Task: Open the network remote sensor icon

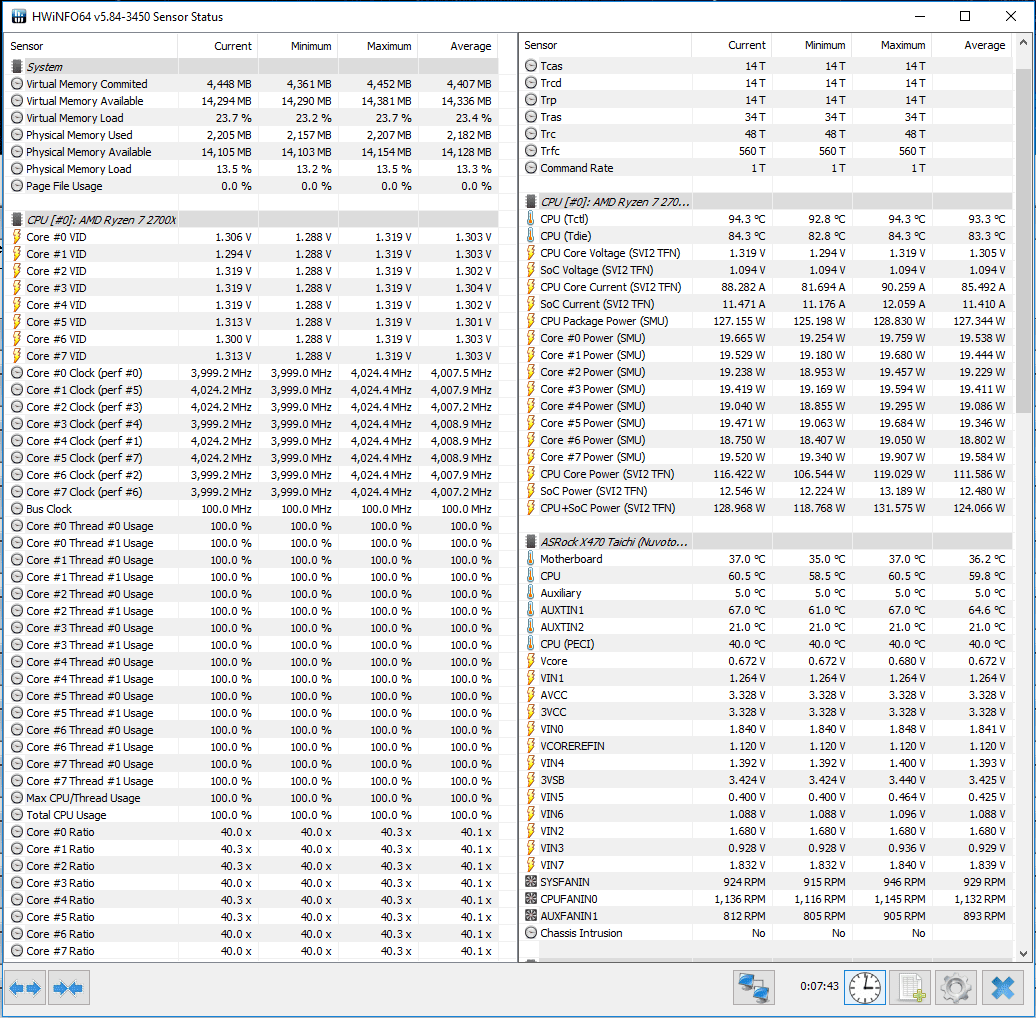Action: pyautogui.click(x=754, y=988)
